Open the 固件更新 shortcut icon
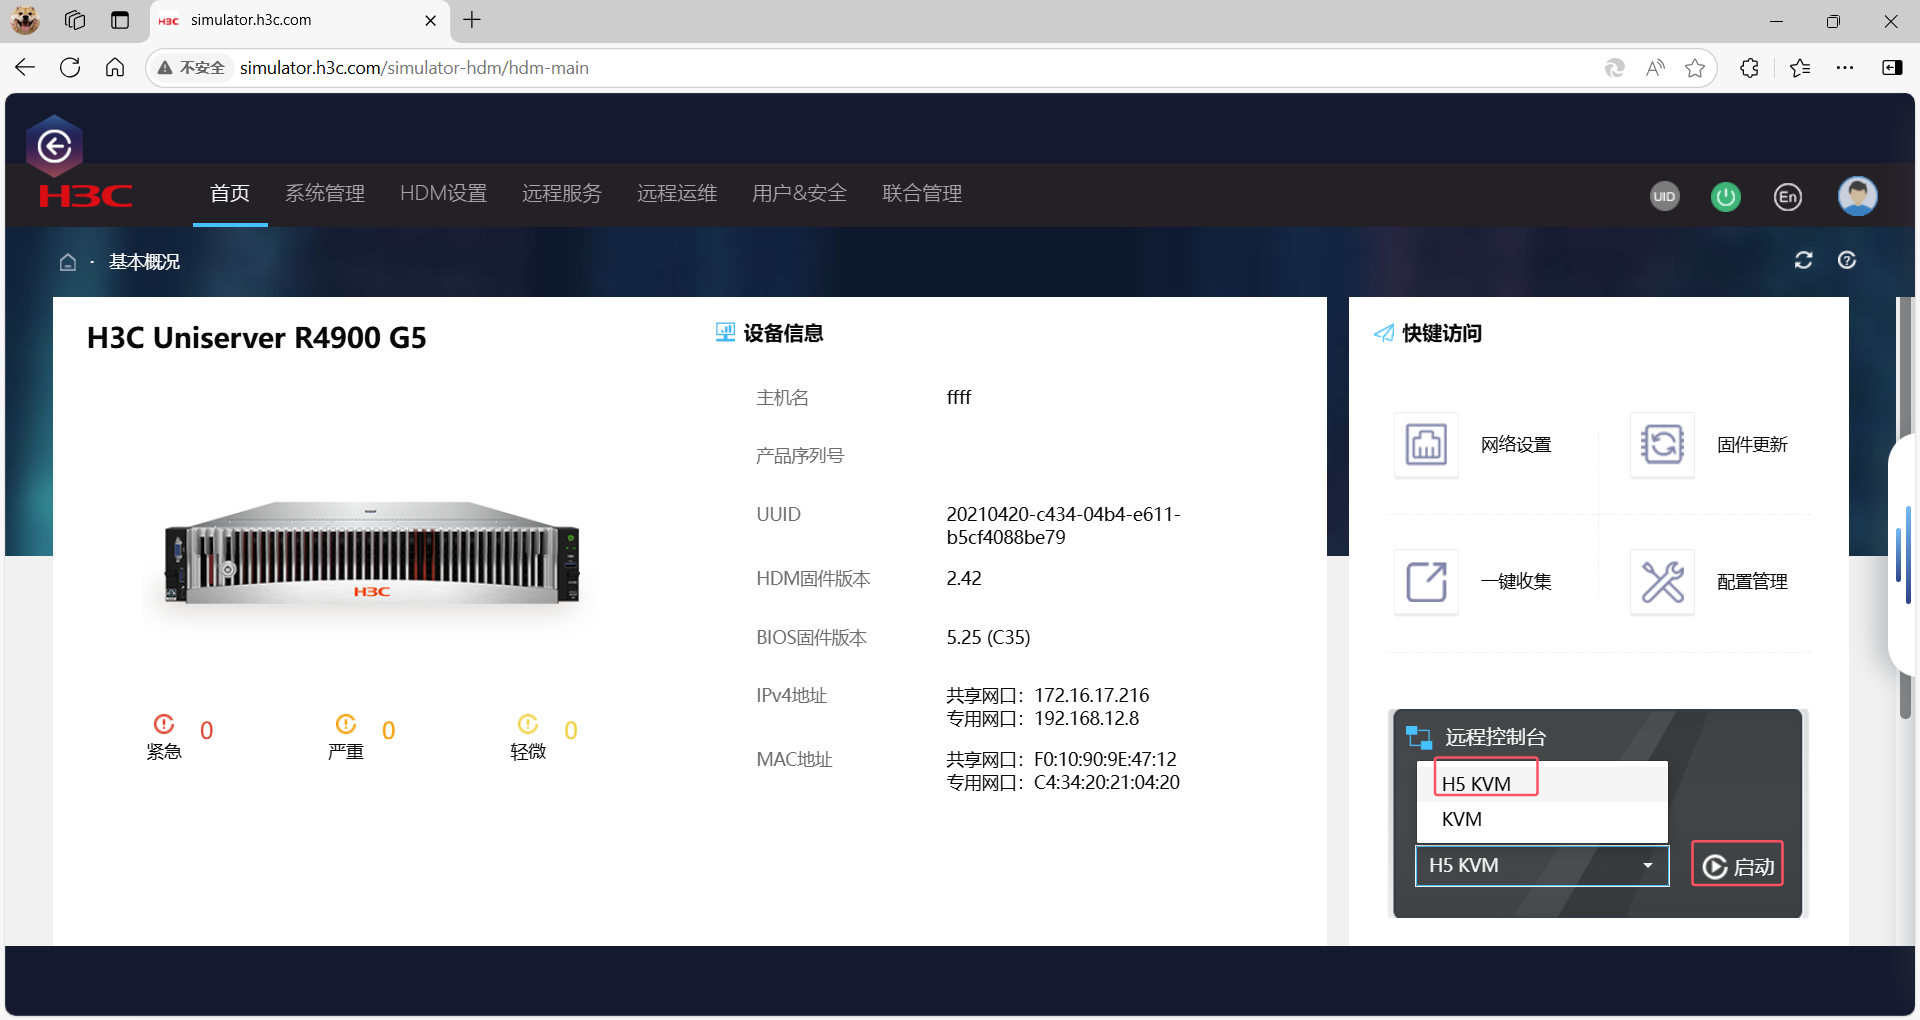 coord(1662,444)
